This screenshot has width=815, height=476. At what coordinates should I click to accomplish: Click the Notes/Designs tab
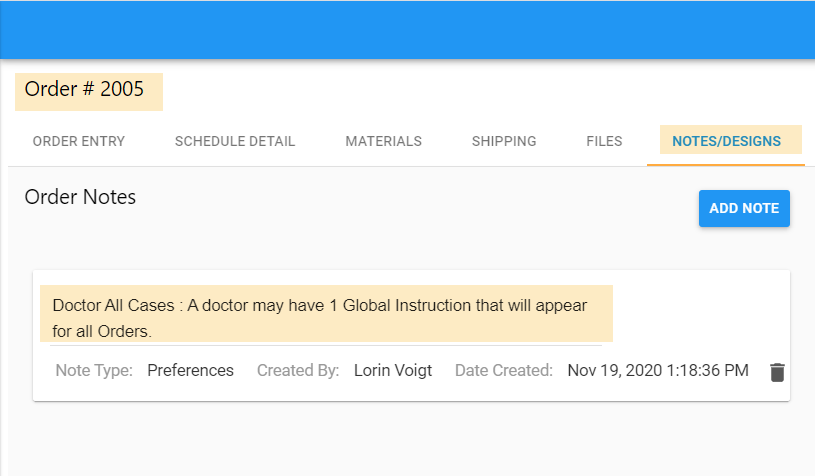pyautogui.click(x=726, y=141)
